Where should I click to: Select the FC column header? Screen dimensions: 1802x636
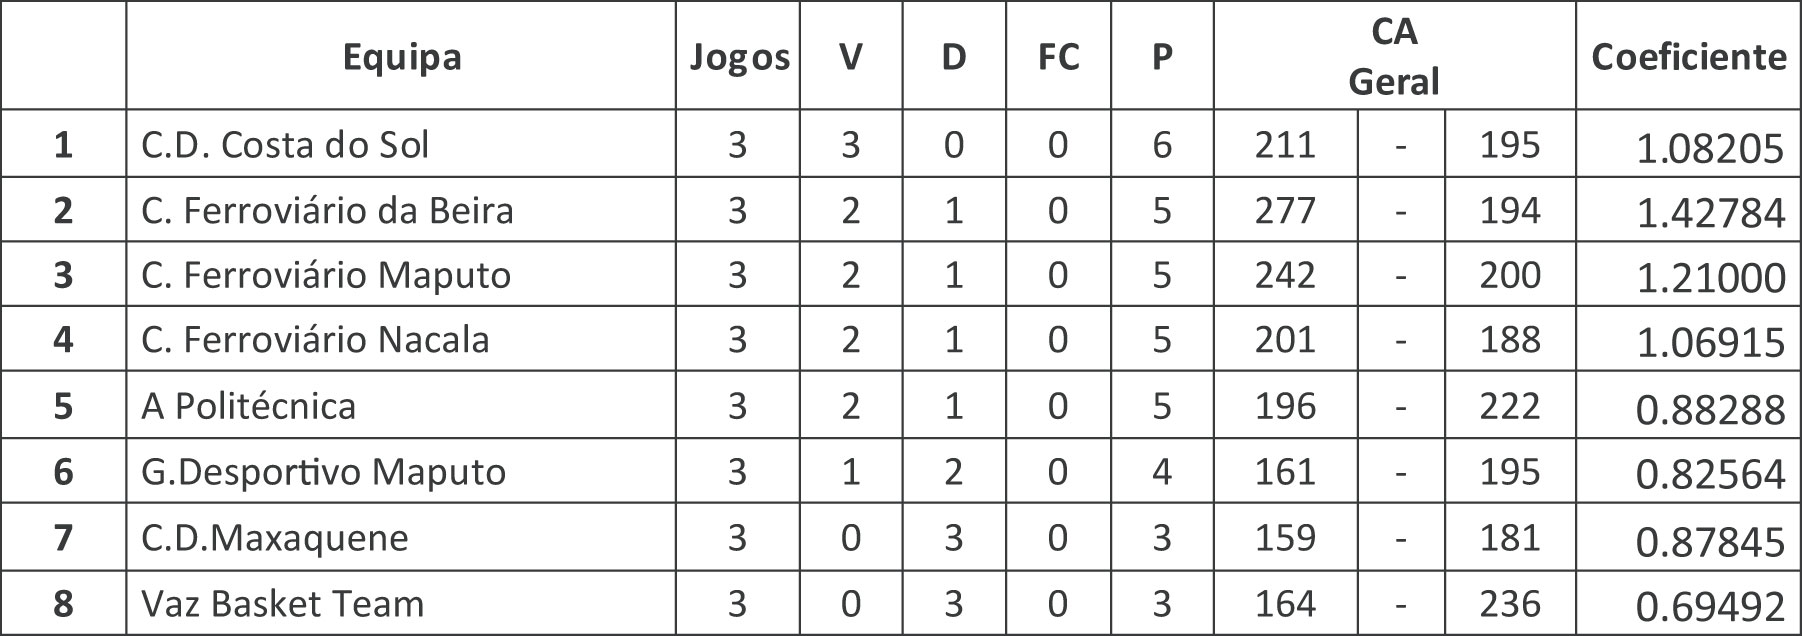[x=1058, y=57]
